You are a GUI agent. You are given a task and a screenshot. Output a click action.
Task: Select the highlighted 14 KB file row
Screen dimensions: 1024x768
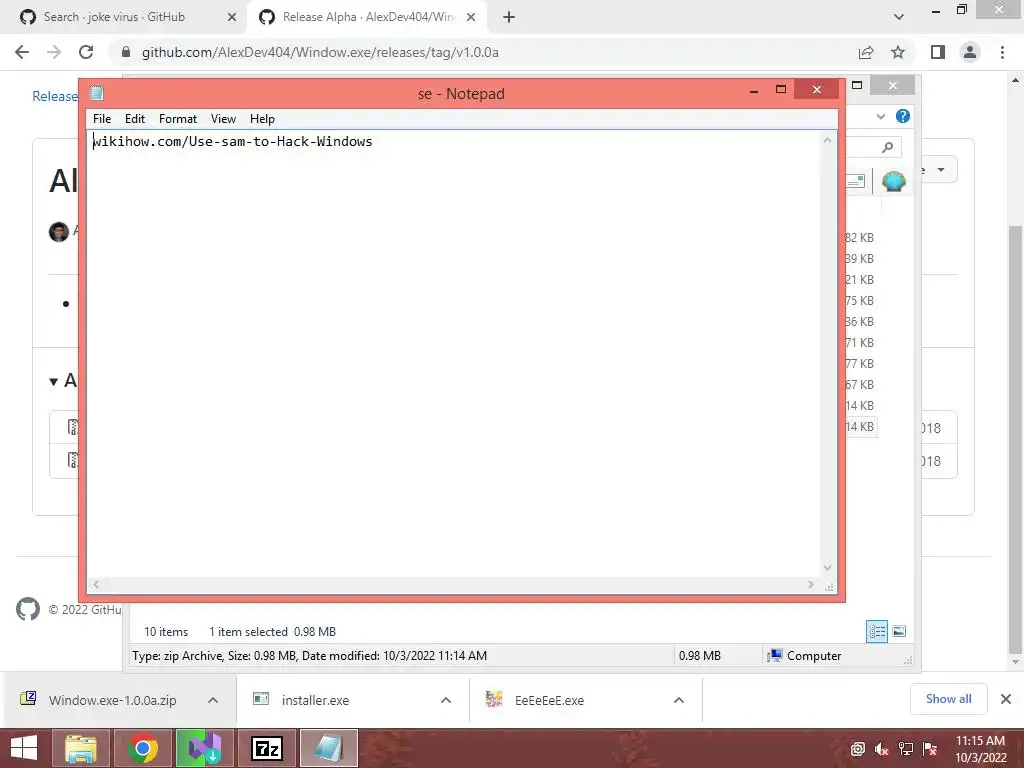[x=860, y=426]
